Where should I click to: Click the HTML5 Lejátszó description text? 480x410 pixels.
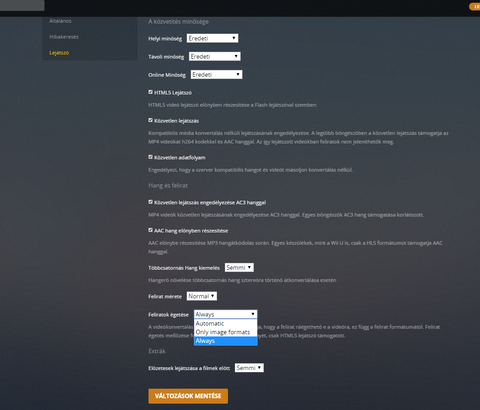pyautogui.click(x=233, y=105)
